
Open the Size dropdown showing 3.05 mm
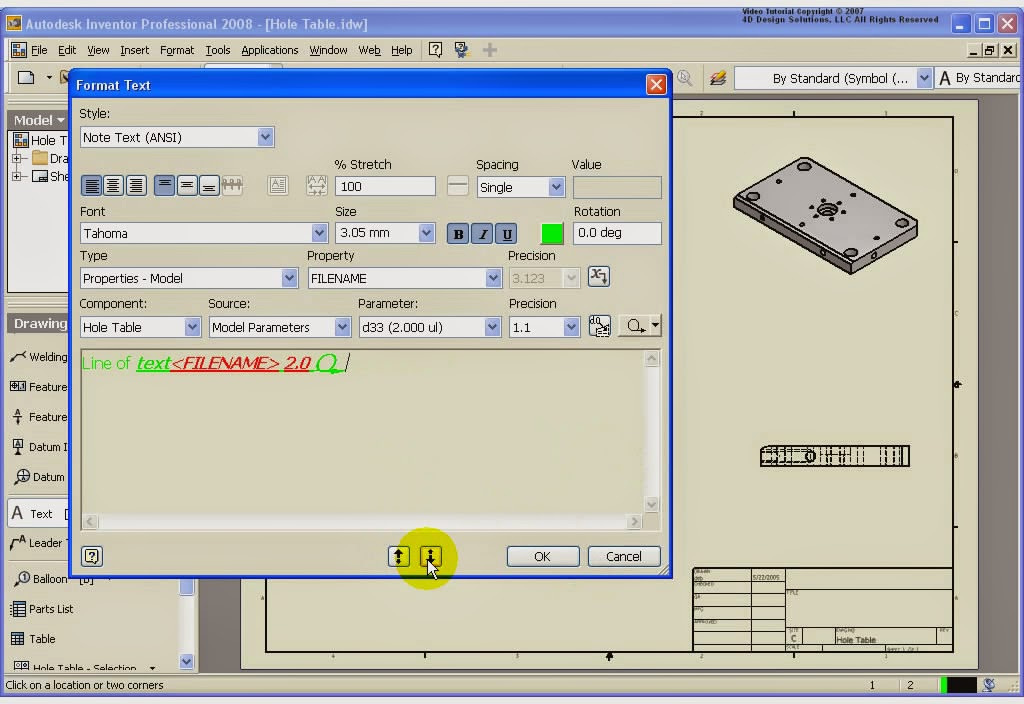[x=426, y=233]
